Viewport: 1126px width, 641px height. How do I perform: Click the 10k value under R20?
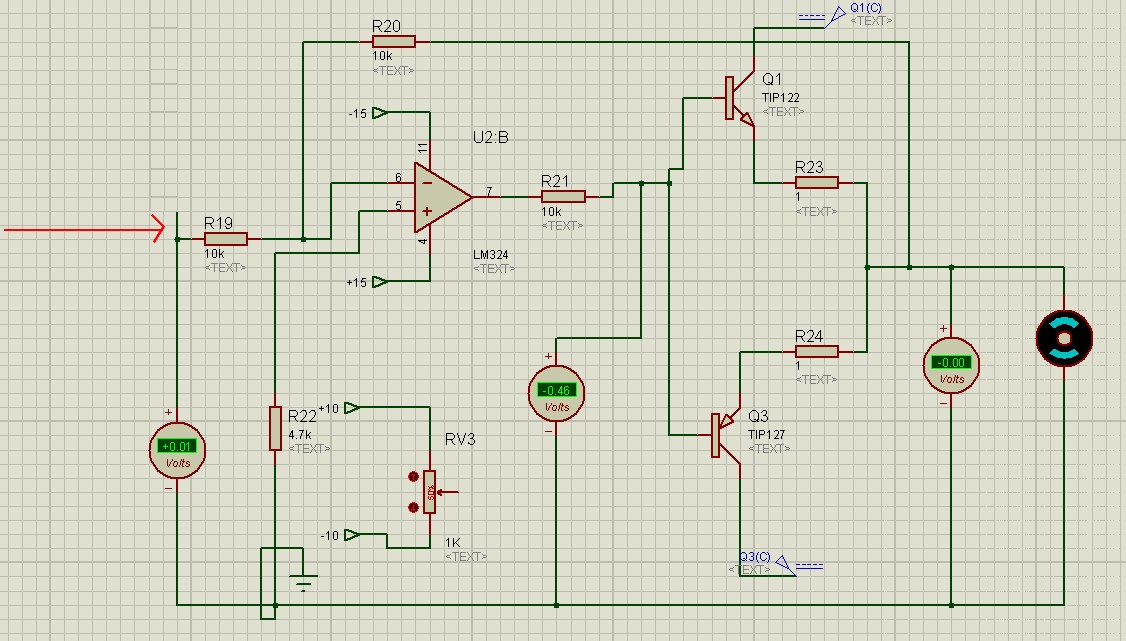(x=382, y=56)
